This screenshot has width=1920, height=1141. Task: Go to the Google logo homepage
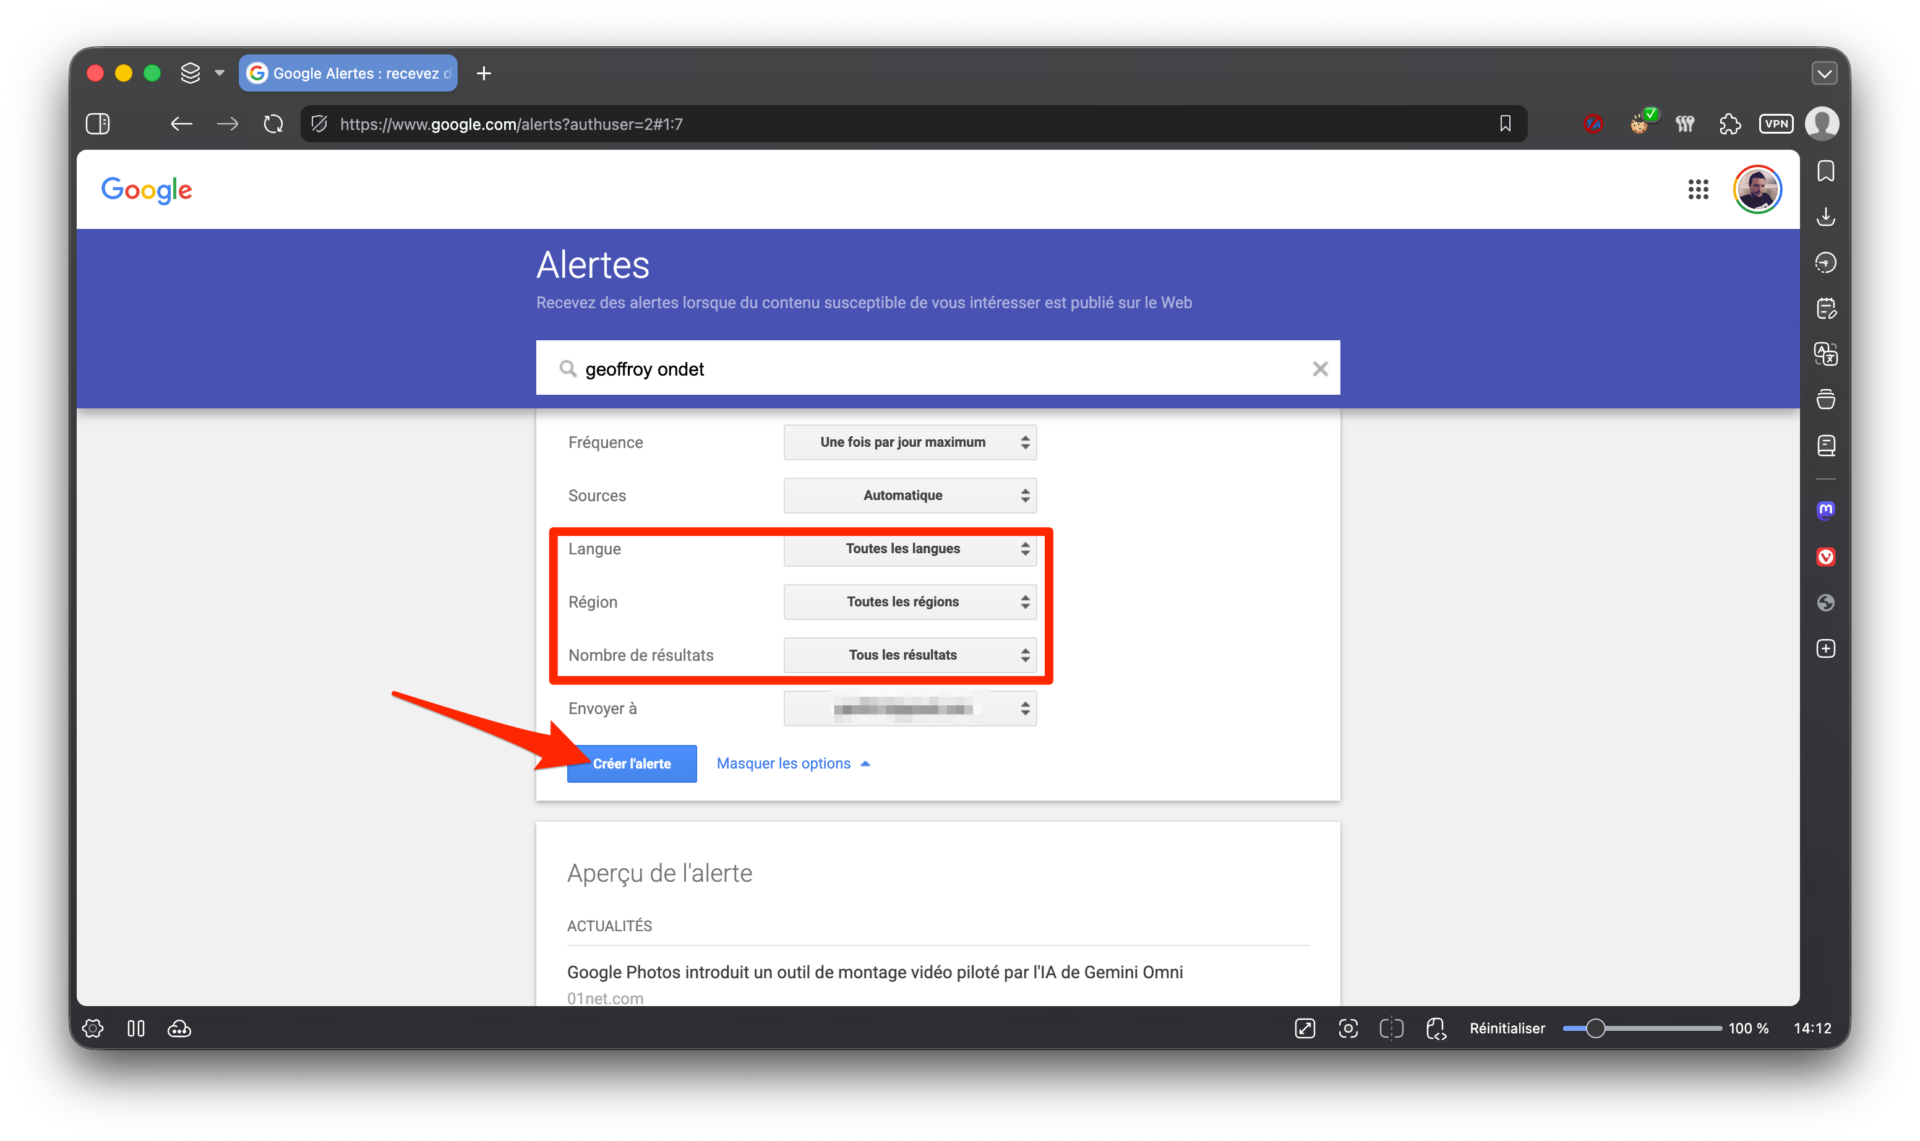click(x=147, y=190)
